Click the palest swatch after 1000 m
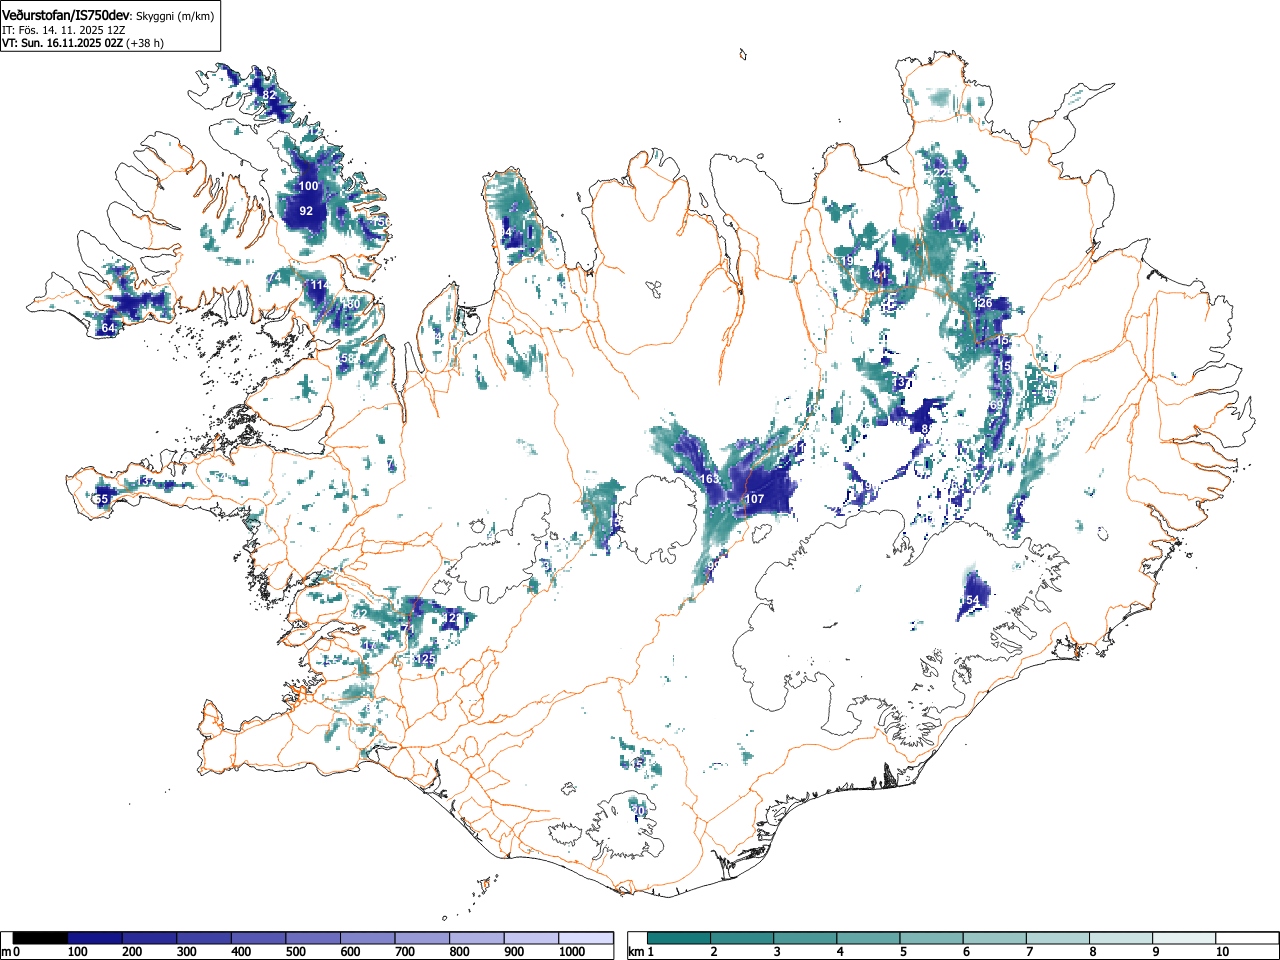 (586, 938)
